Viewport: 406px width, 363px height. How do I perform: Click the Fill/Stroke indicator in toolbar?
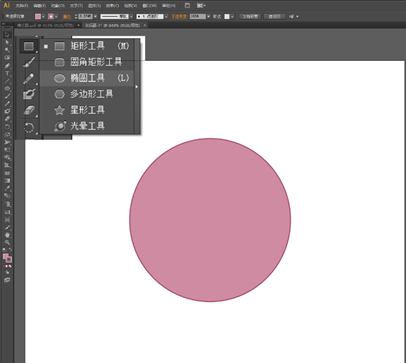(7, 258)
